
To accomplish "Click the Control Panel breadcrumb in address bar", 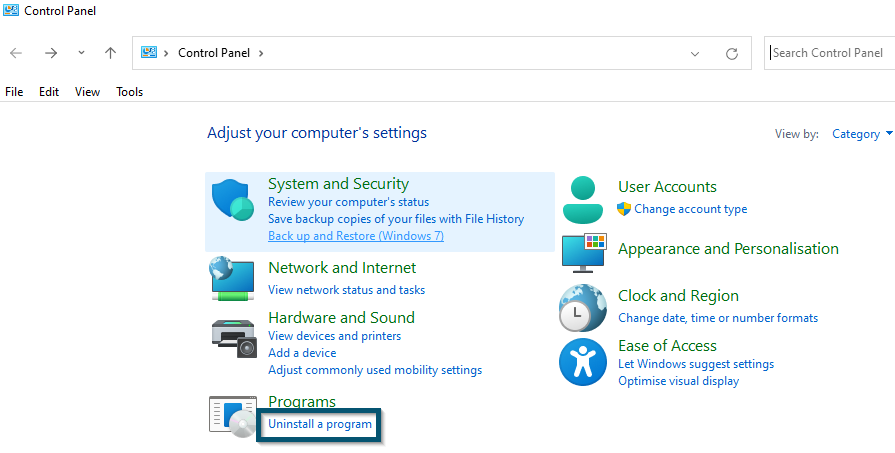I will pyautogui.click(x=214, y=53).
